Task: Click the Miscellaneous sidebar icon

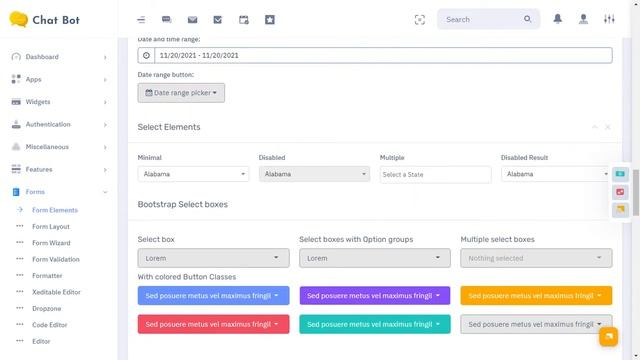Action: [16, 147]
